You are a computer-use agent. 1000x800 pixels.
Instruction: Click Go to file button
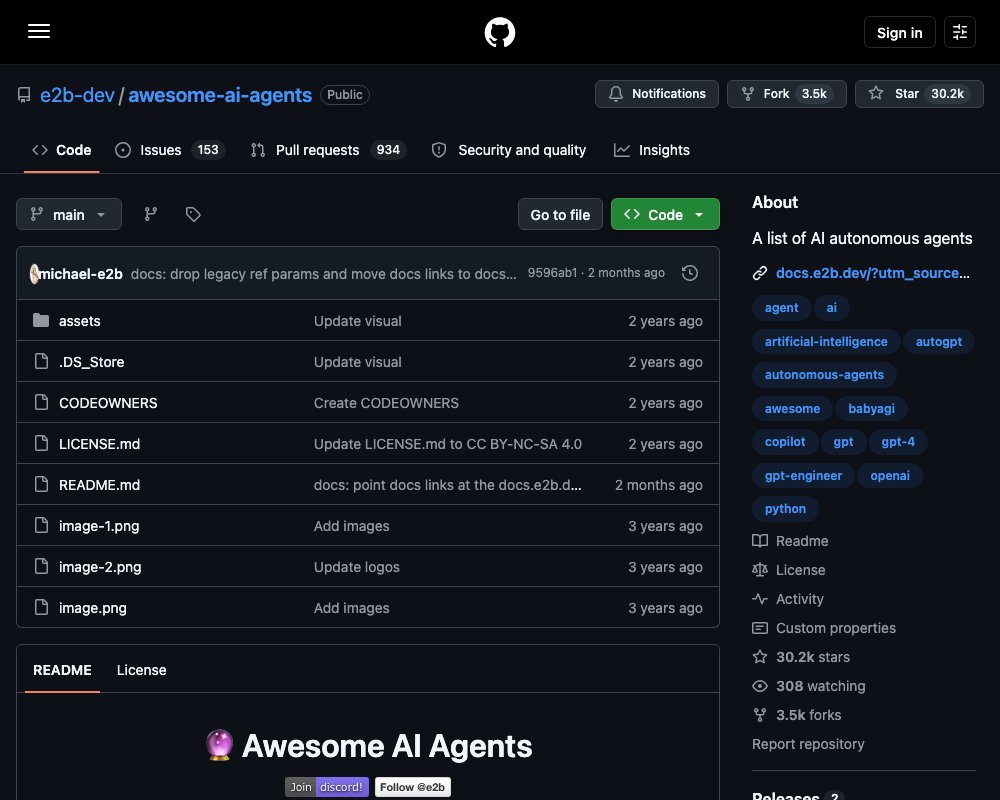560,214
